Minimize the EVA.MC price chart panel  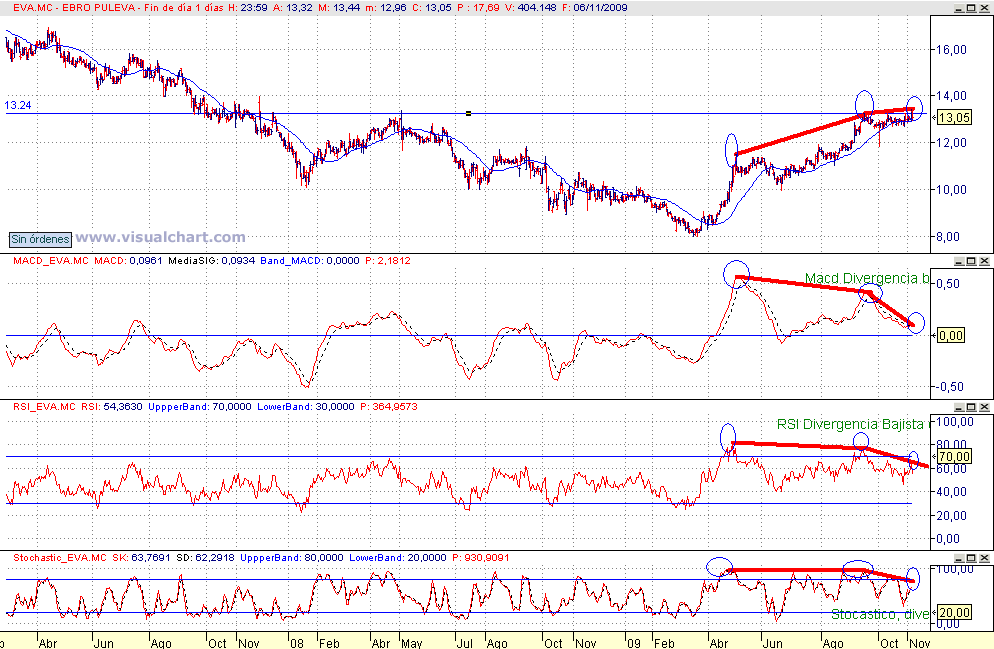959,8
